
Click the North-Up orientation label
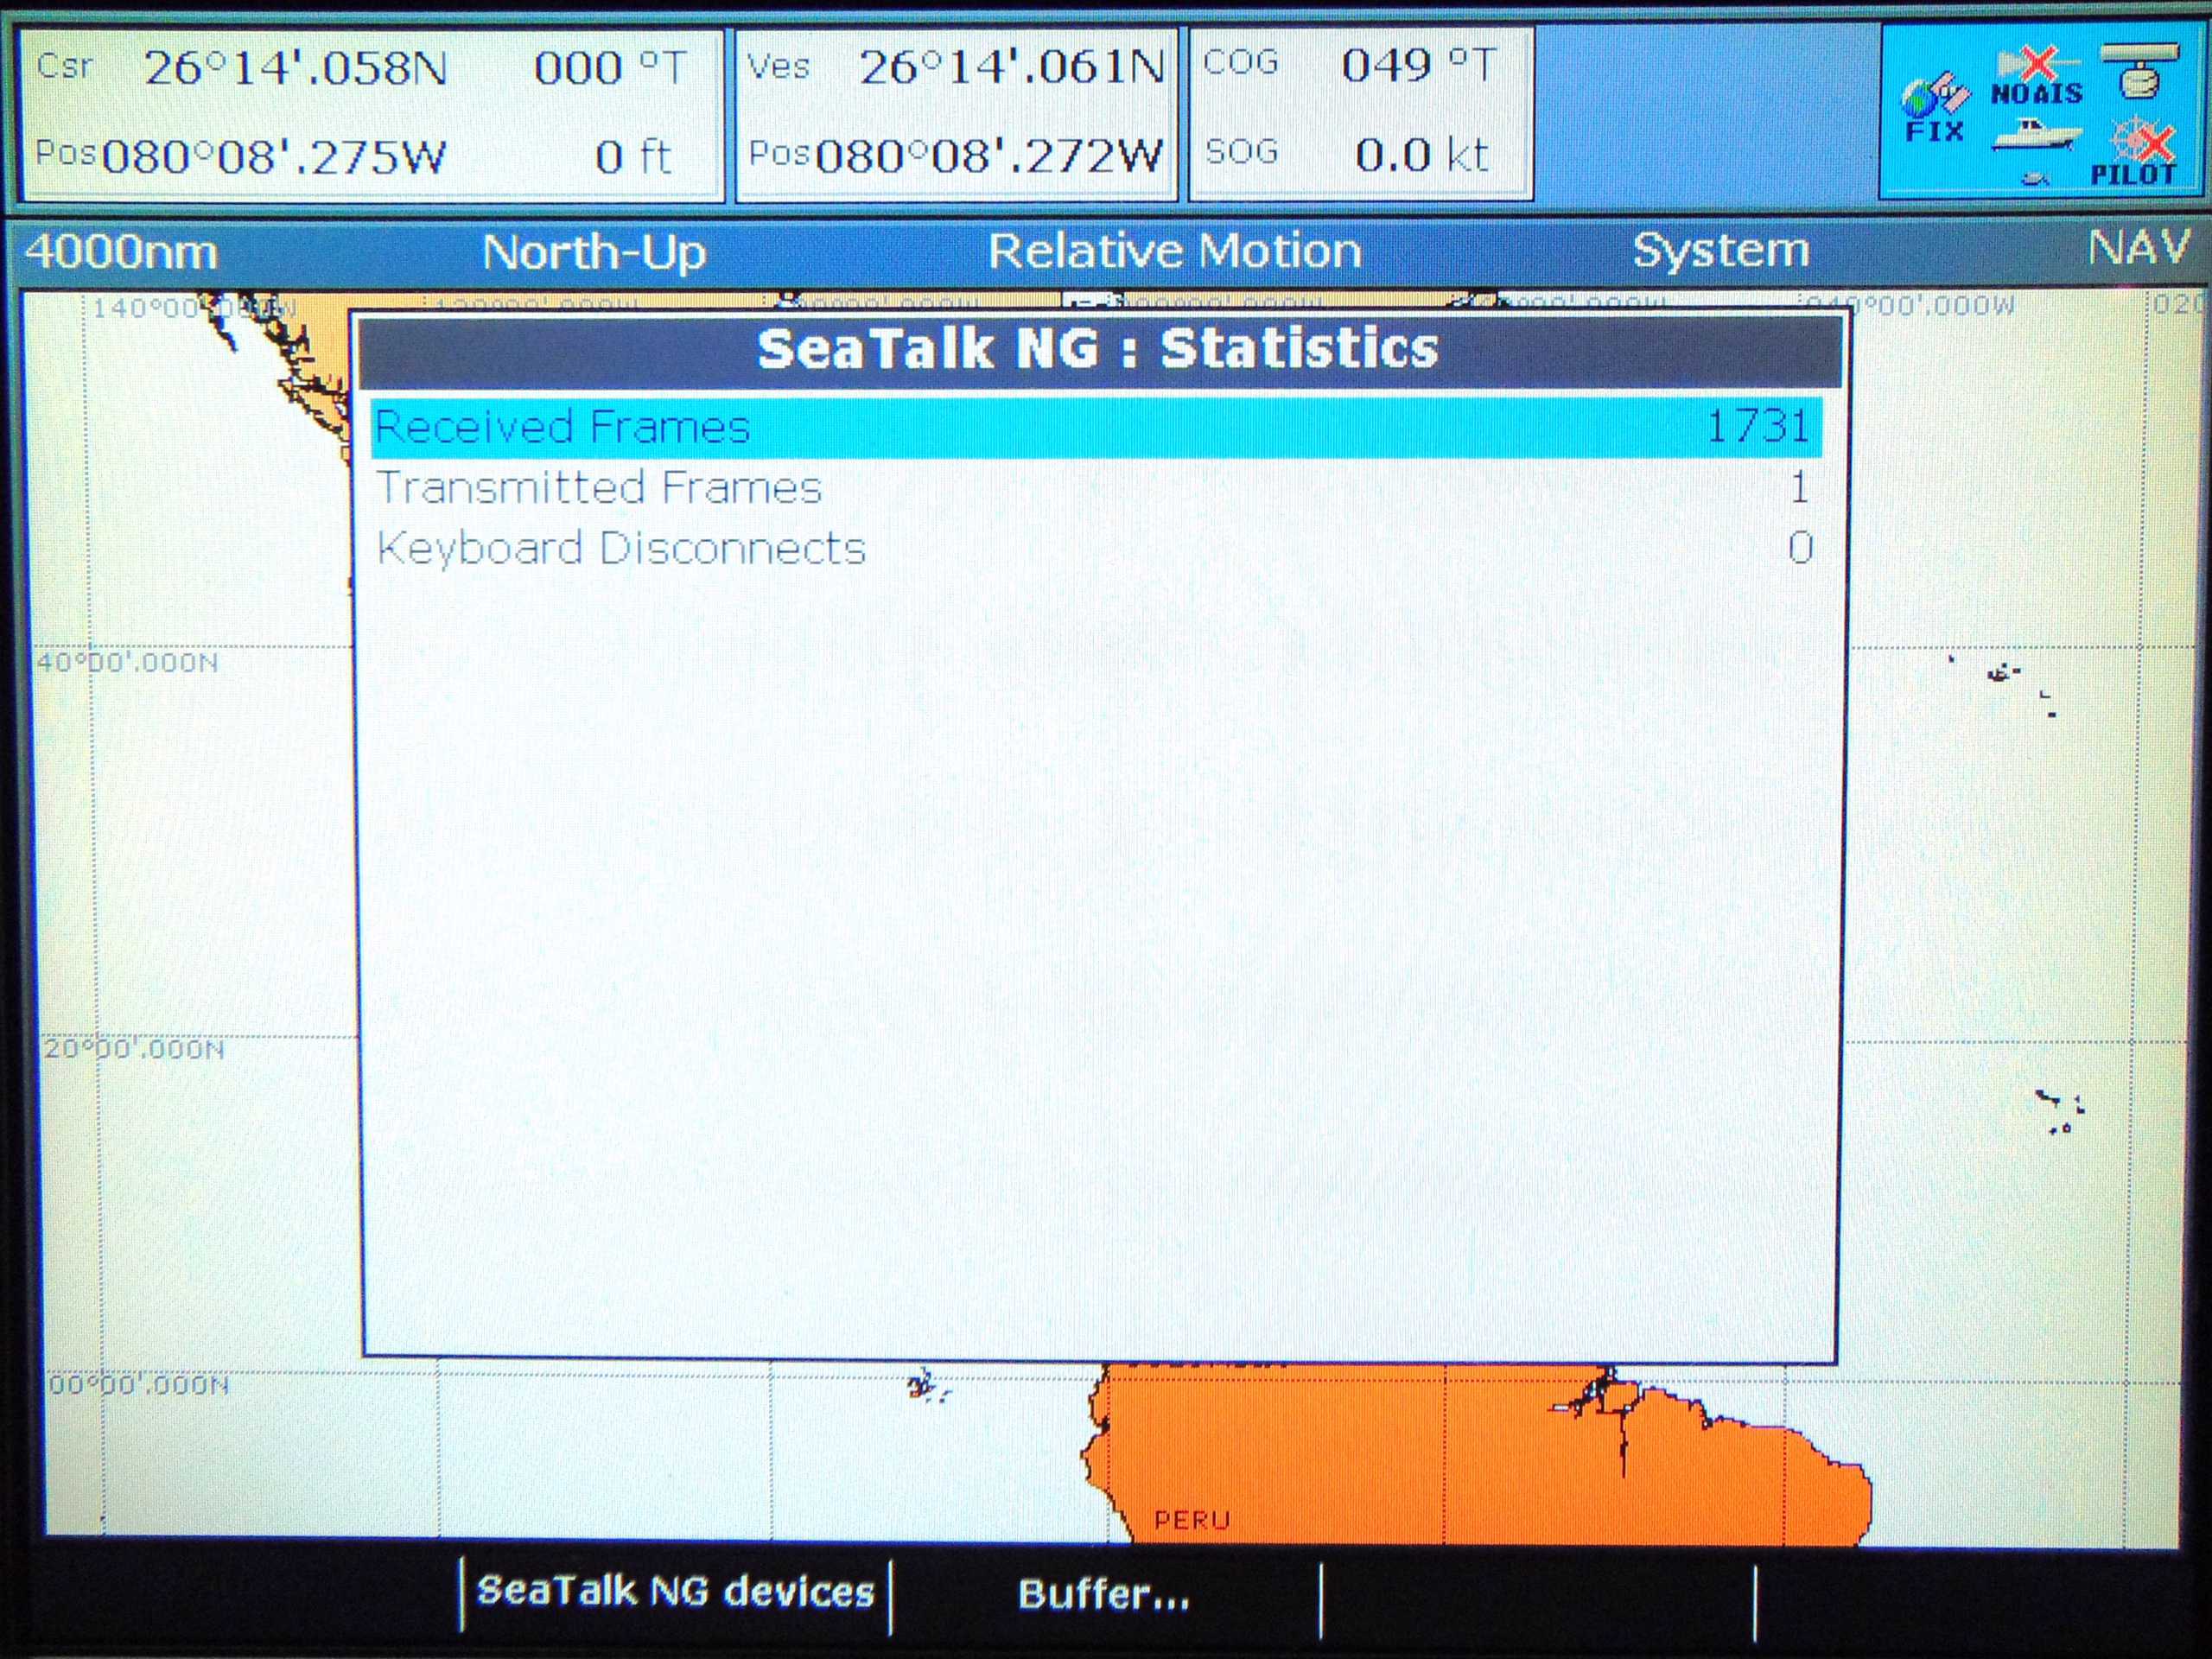point(594,251)
